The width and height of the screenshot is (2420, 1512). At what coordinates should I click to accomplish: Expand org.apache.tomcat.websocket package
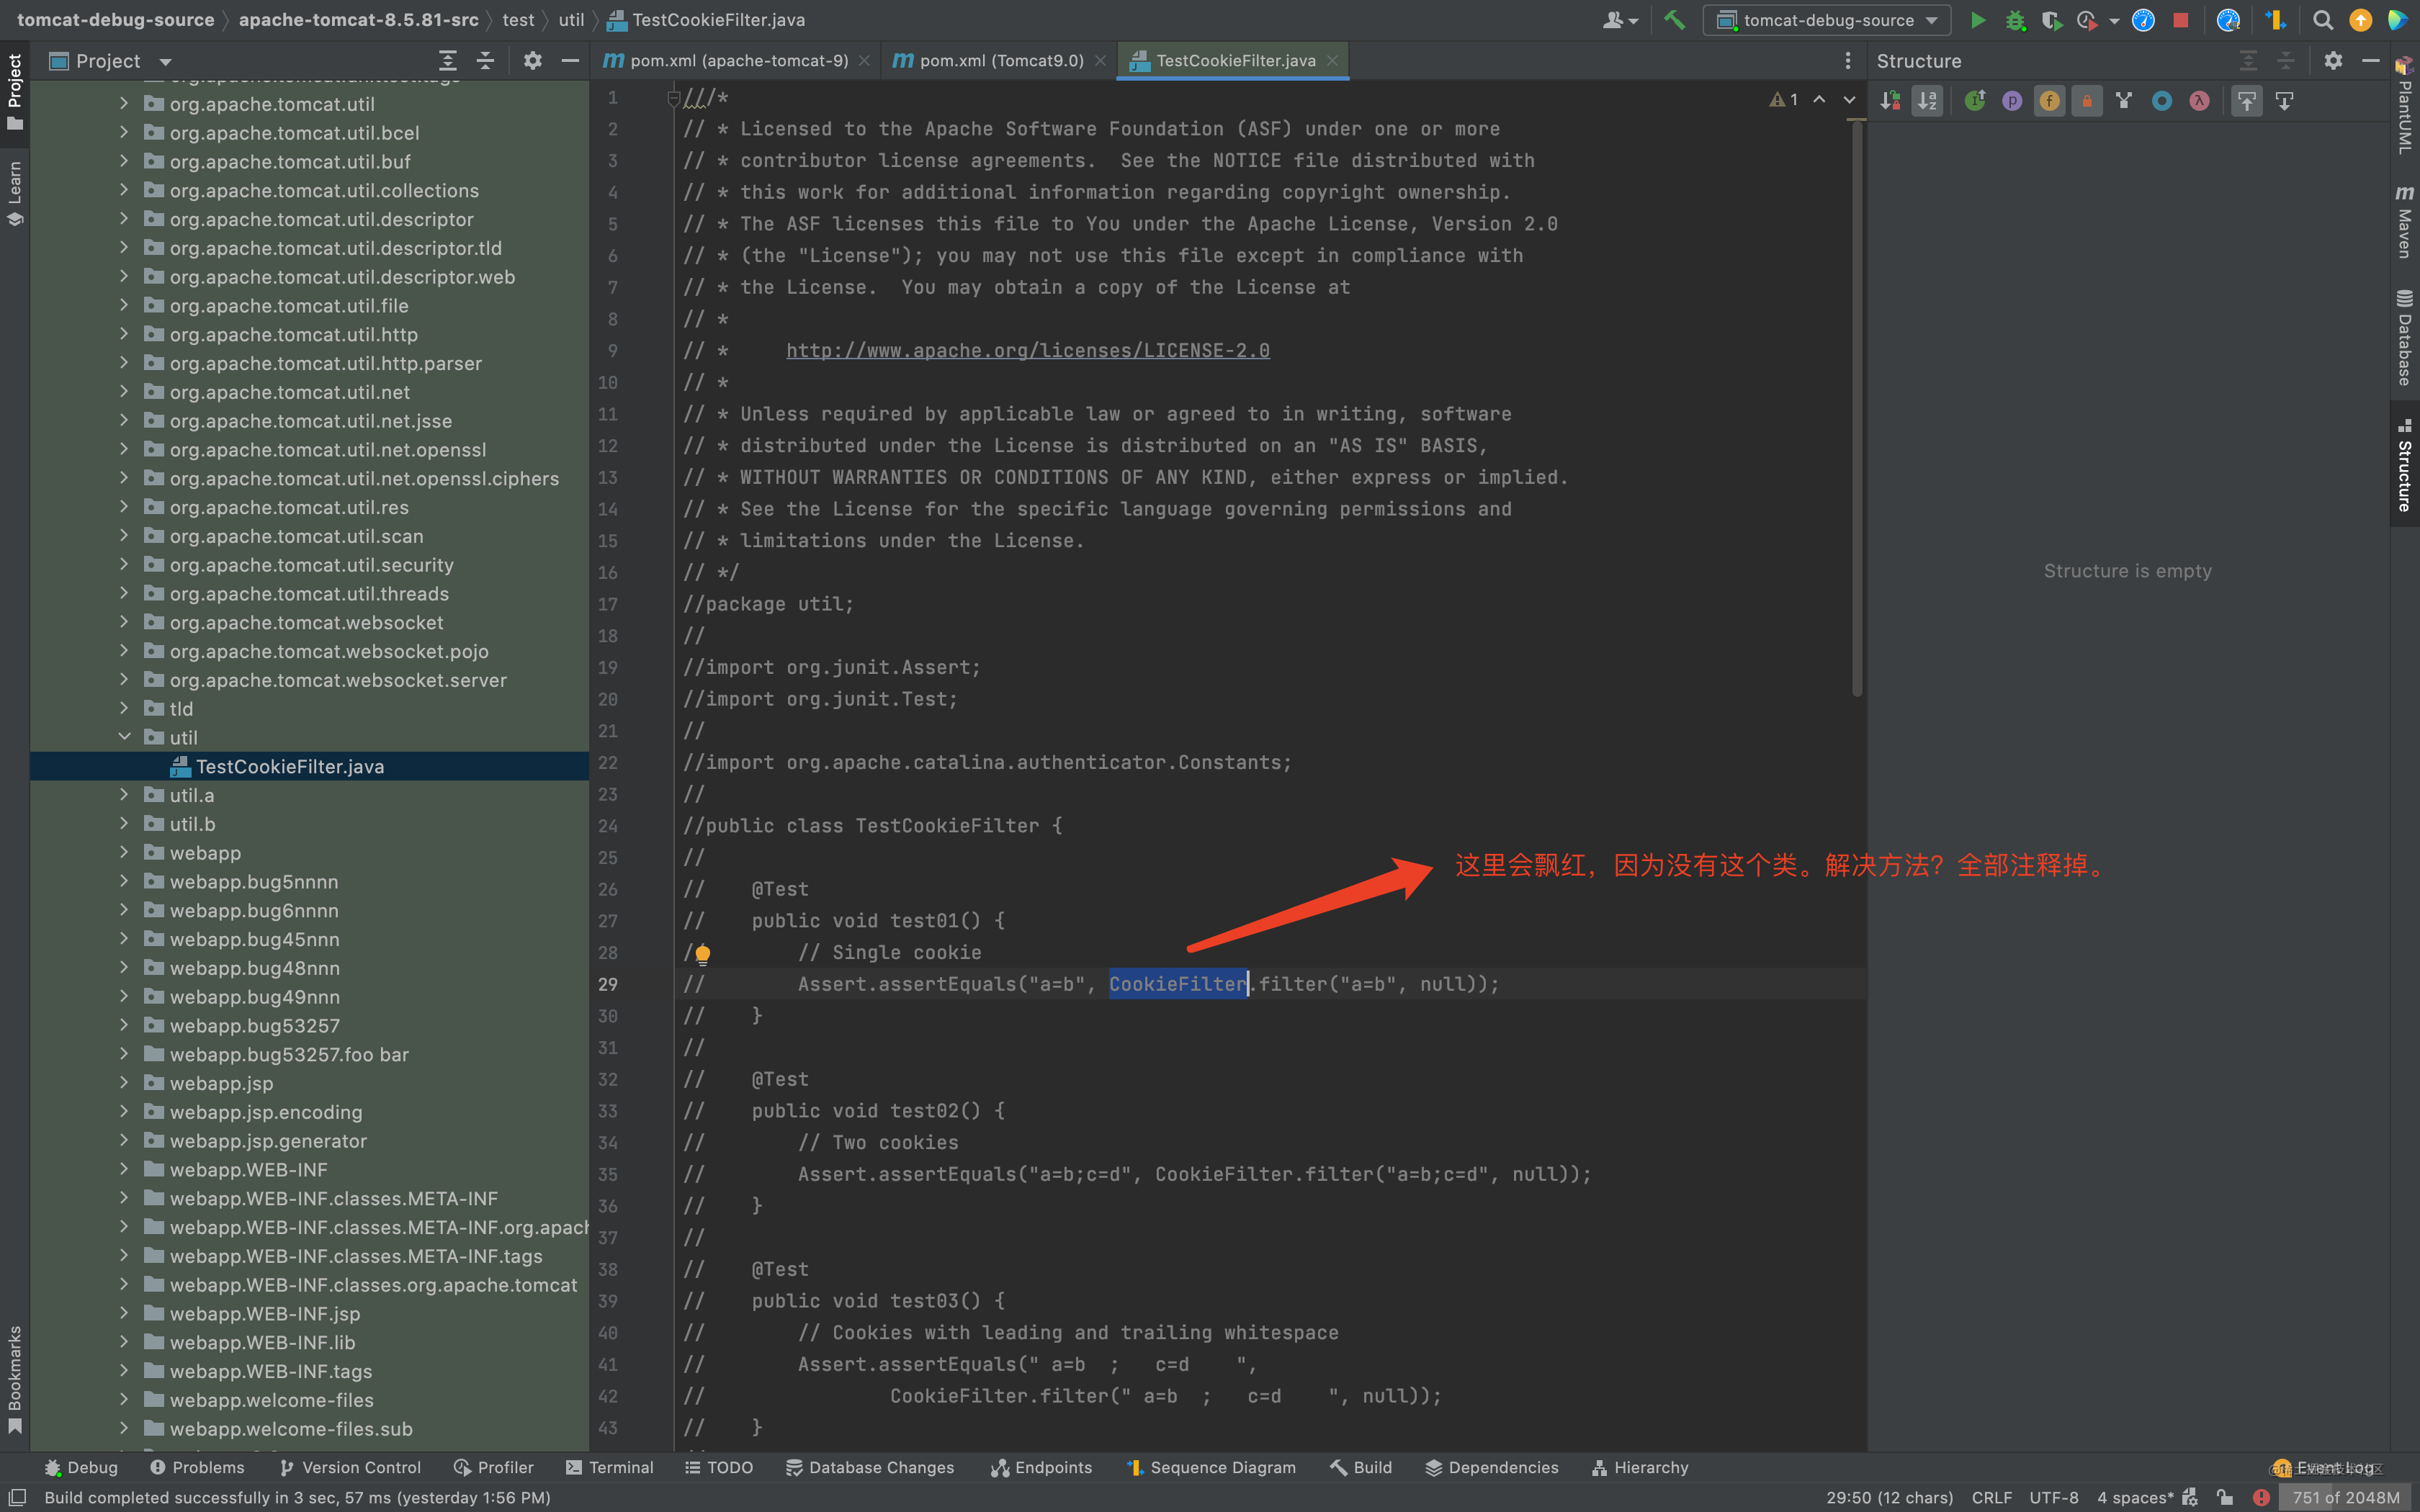pos(124,622)
